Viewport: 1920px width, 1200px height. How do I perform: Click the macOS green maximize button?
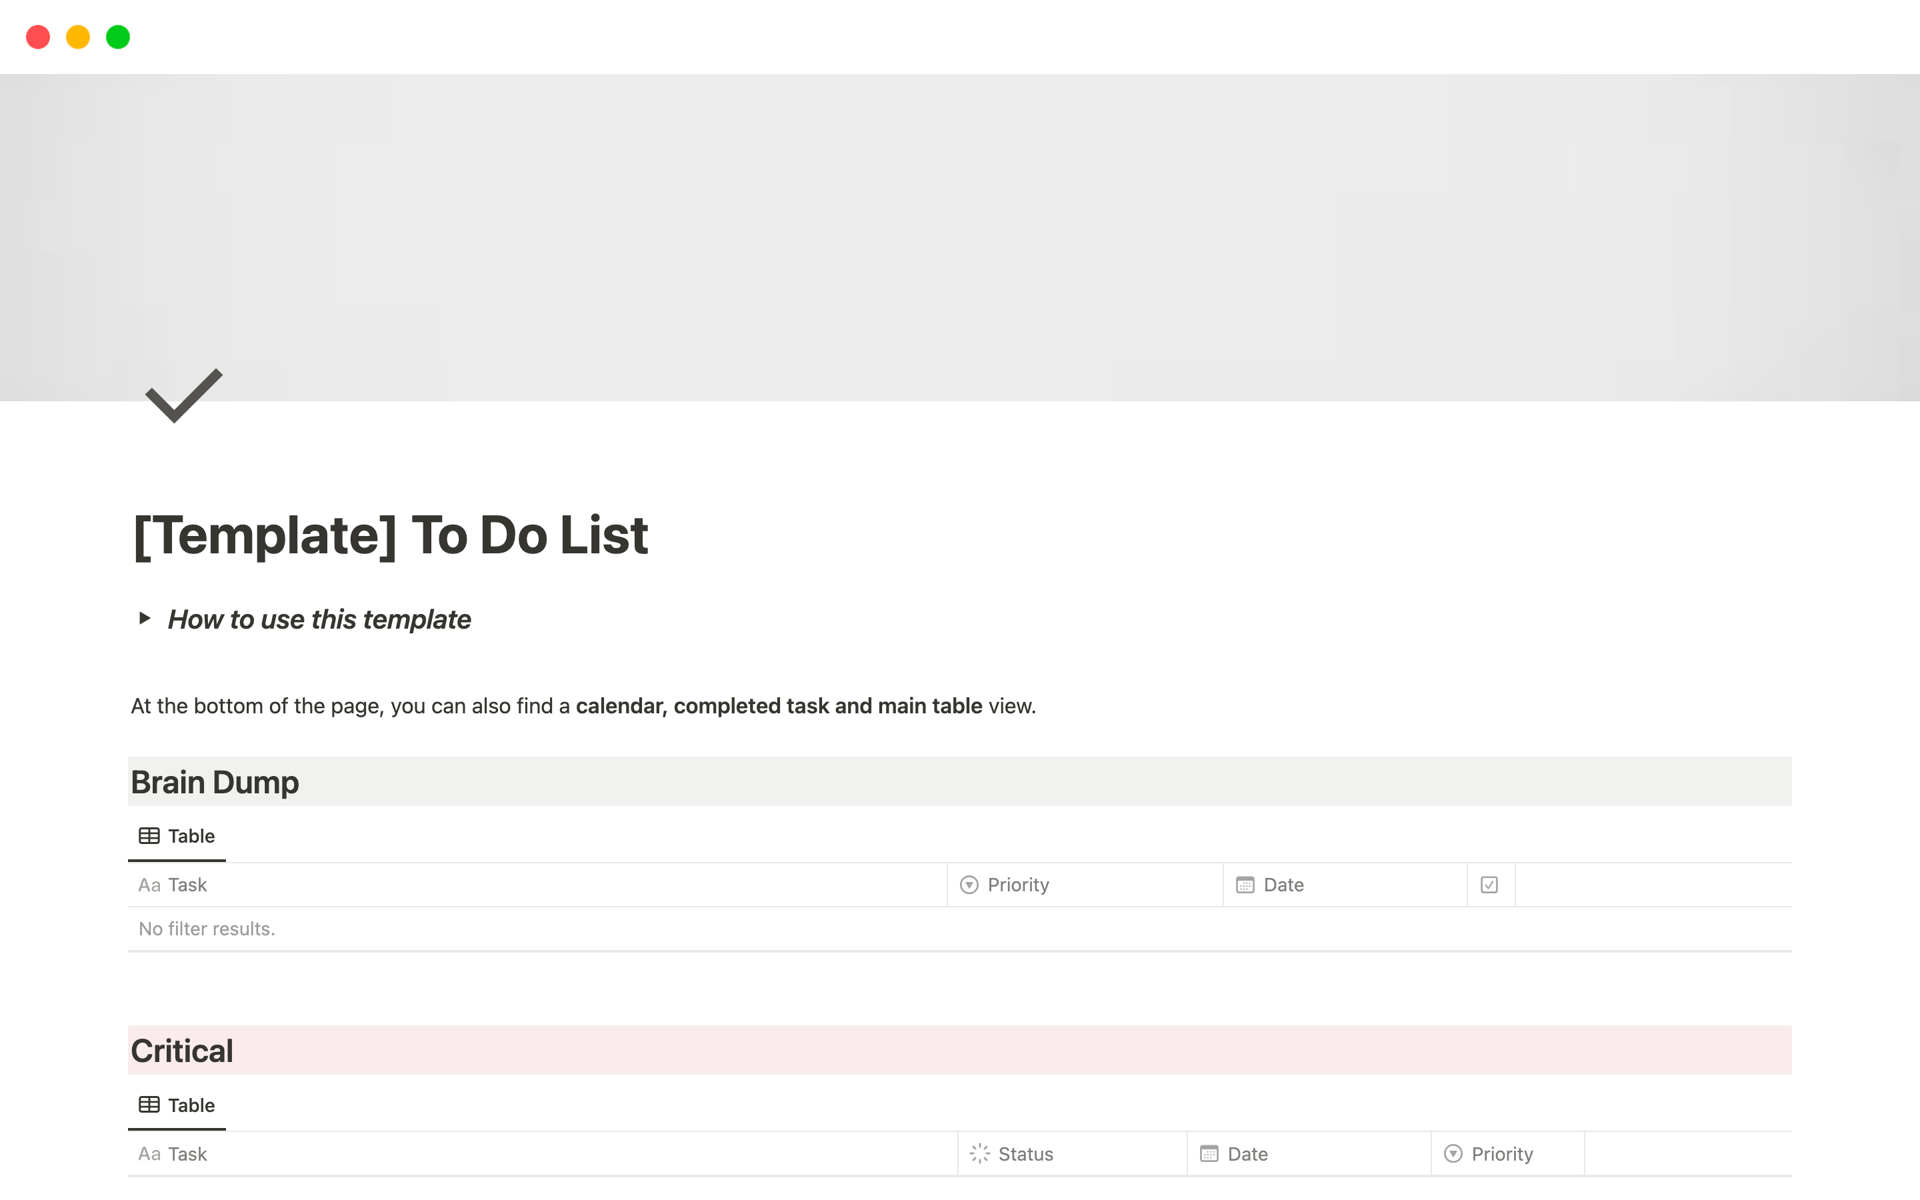tap(117, 37)
